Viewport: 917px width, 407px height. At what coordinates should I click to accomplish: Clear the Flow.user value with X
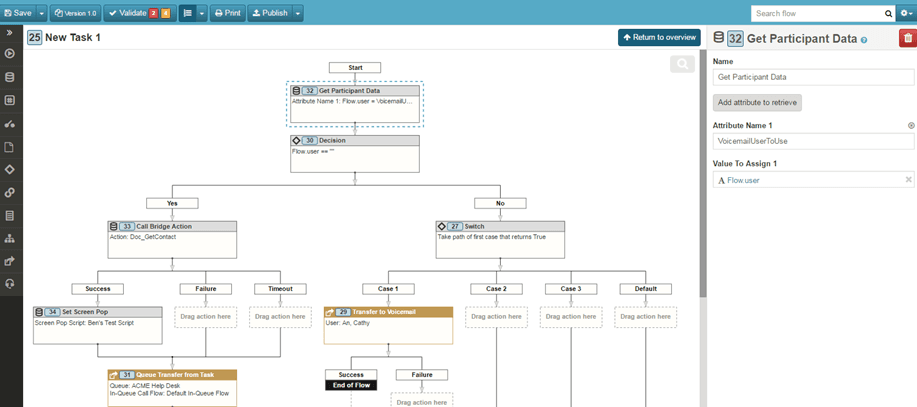click(x=908, y=180)
